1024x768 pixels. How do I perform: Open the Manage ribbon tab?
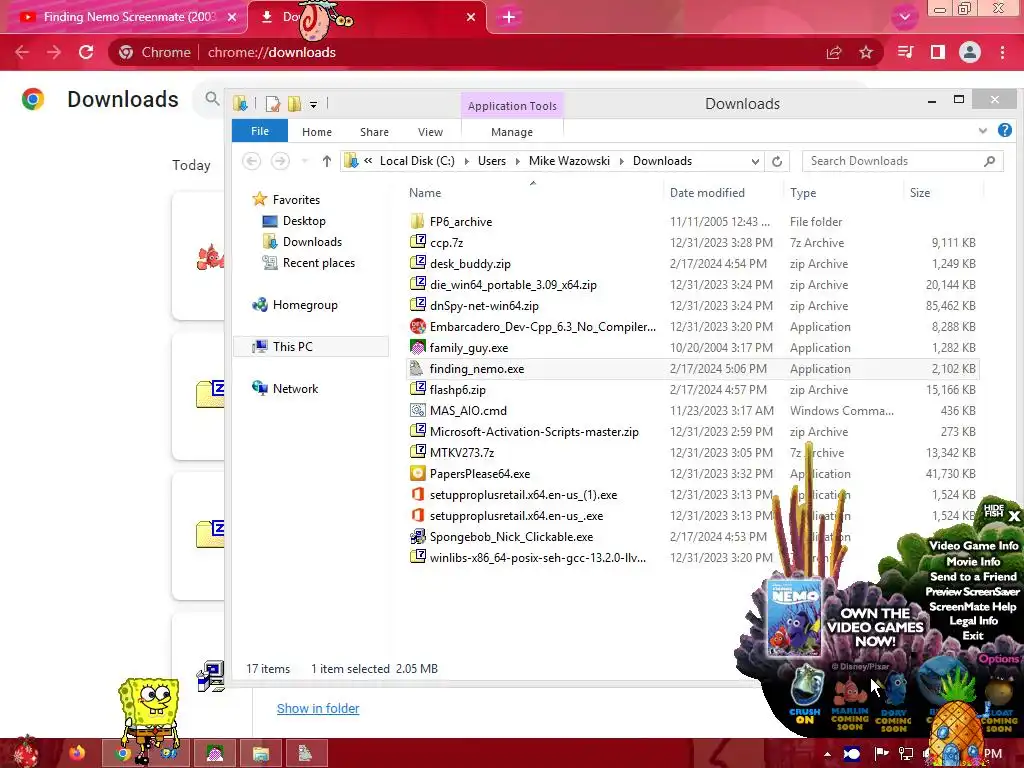tap(512, 132)
